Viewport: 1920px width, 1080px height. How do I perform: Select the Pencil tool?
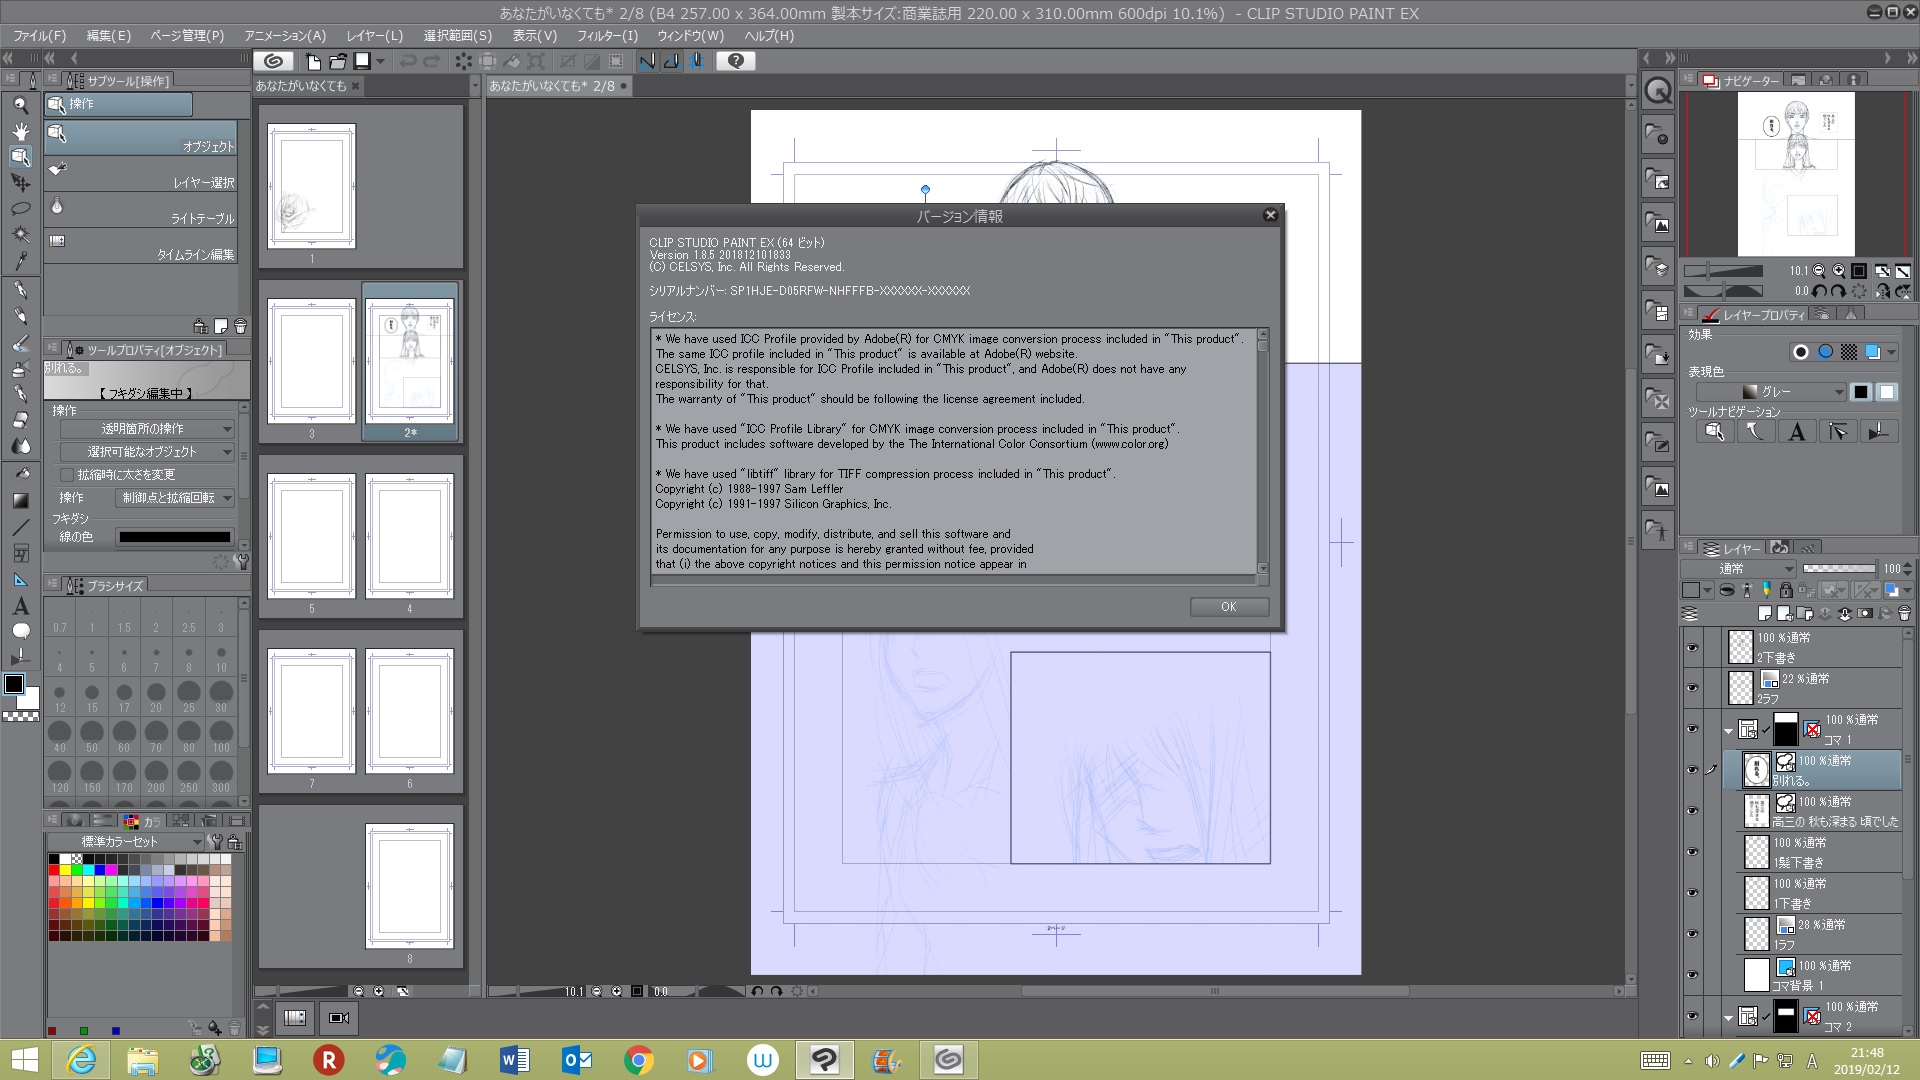pyautogui.click(x=20, y=316)
